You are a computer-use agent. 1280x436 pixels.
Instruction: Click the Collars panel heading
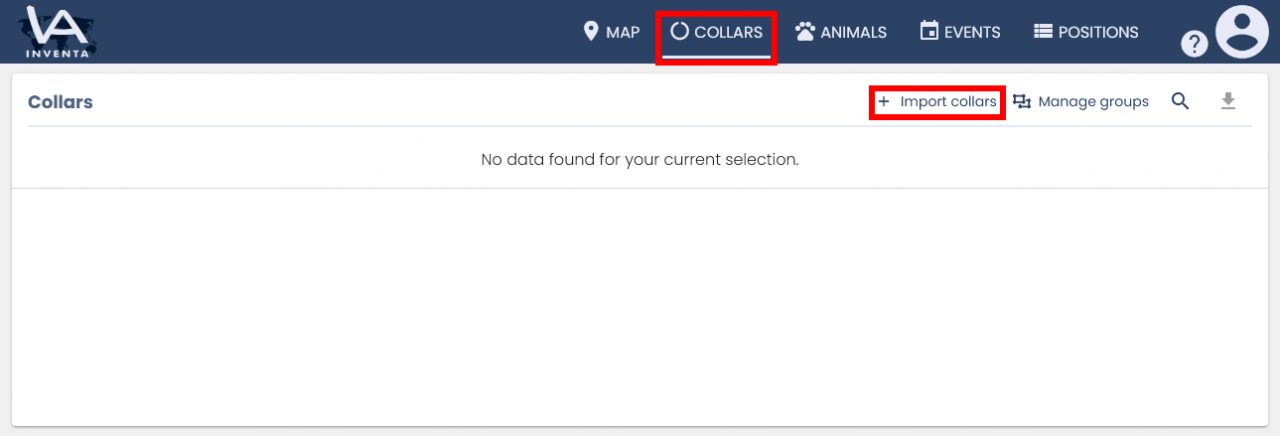[60, 102]
